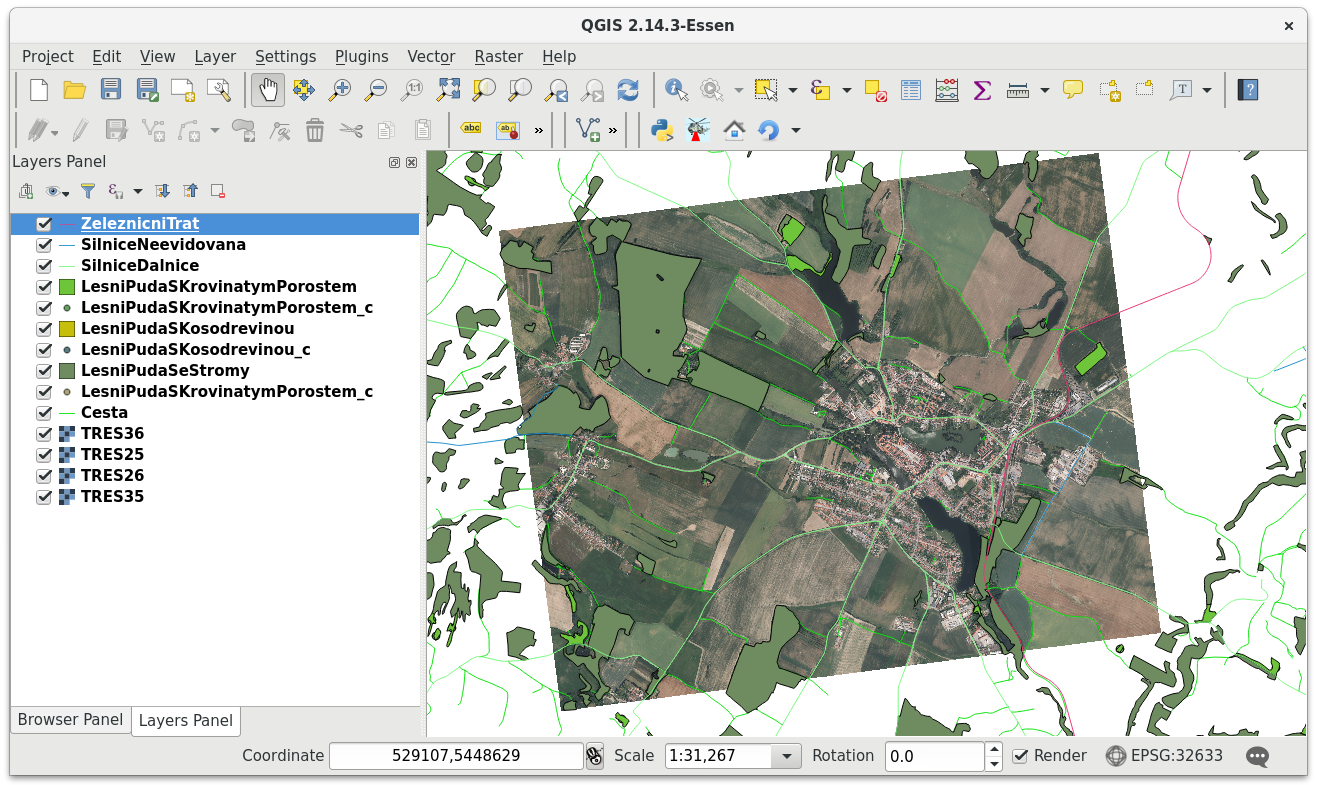Close the Layers Panel dock

click(411, 162)
